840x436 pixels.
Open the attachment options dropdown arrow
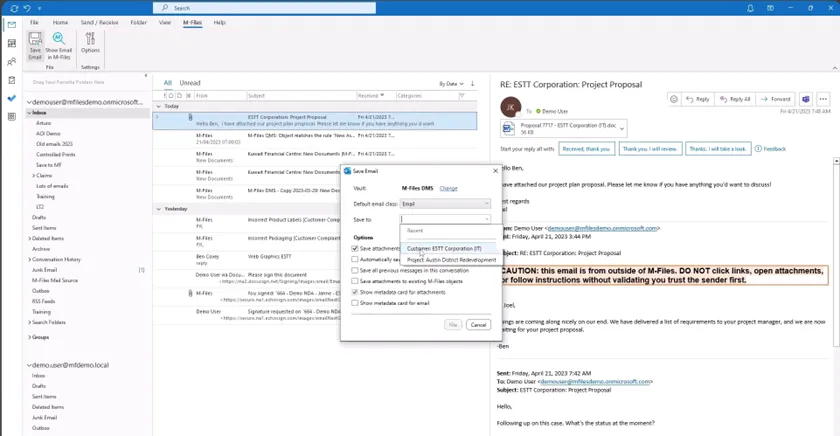pyautogui.click(x=622, y=129)
